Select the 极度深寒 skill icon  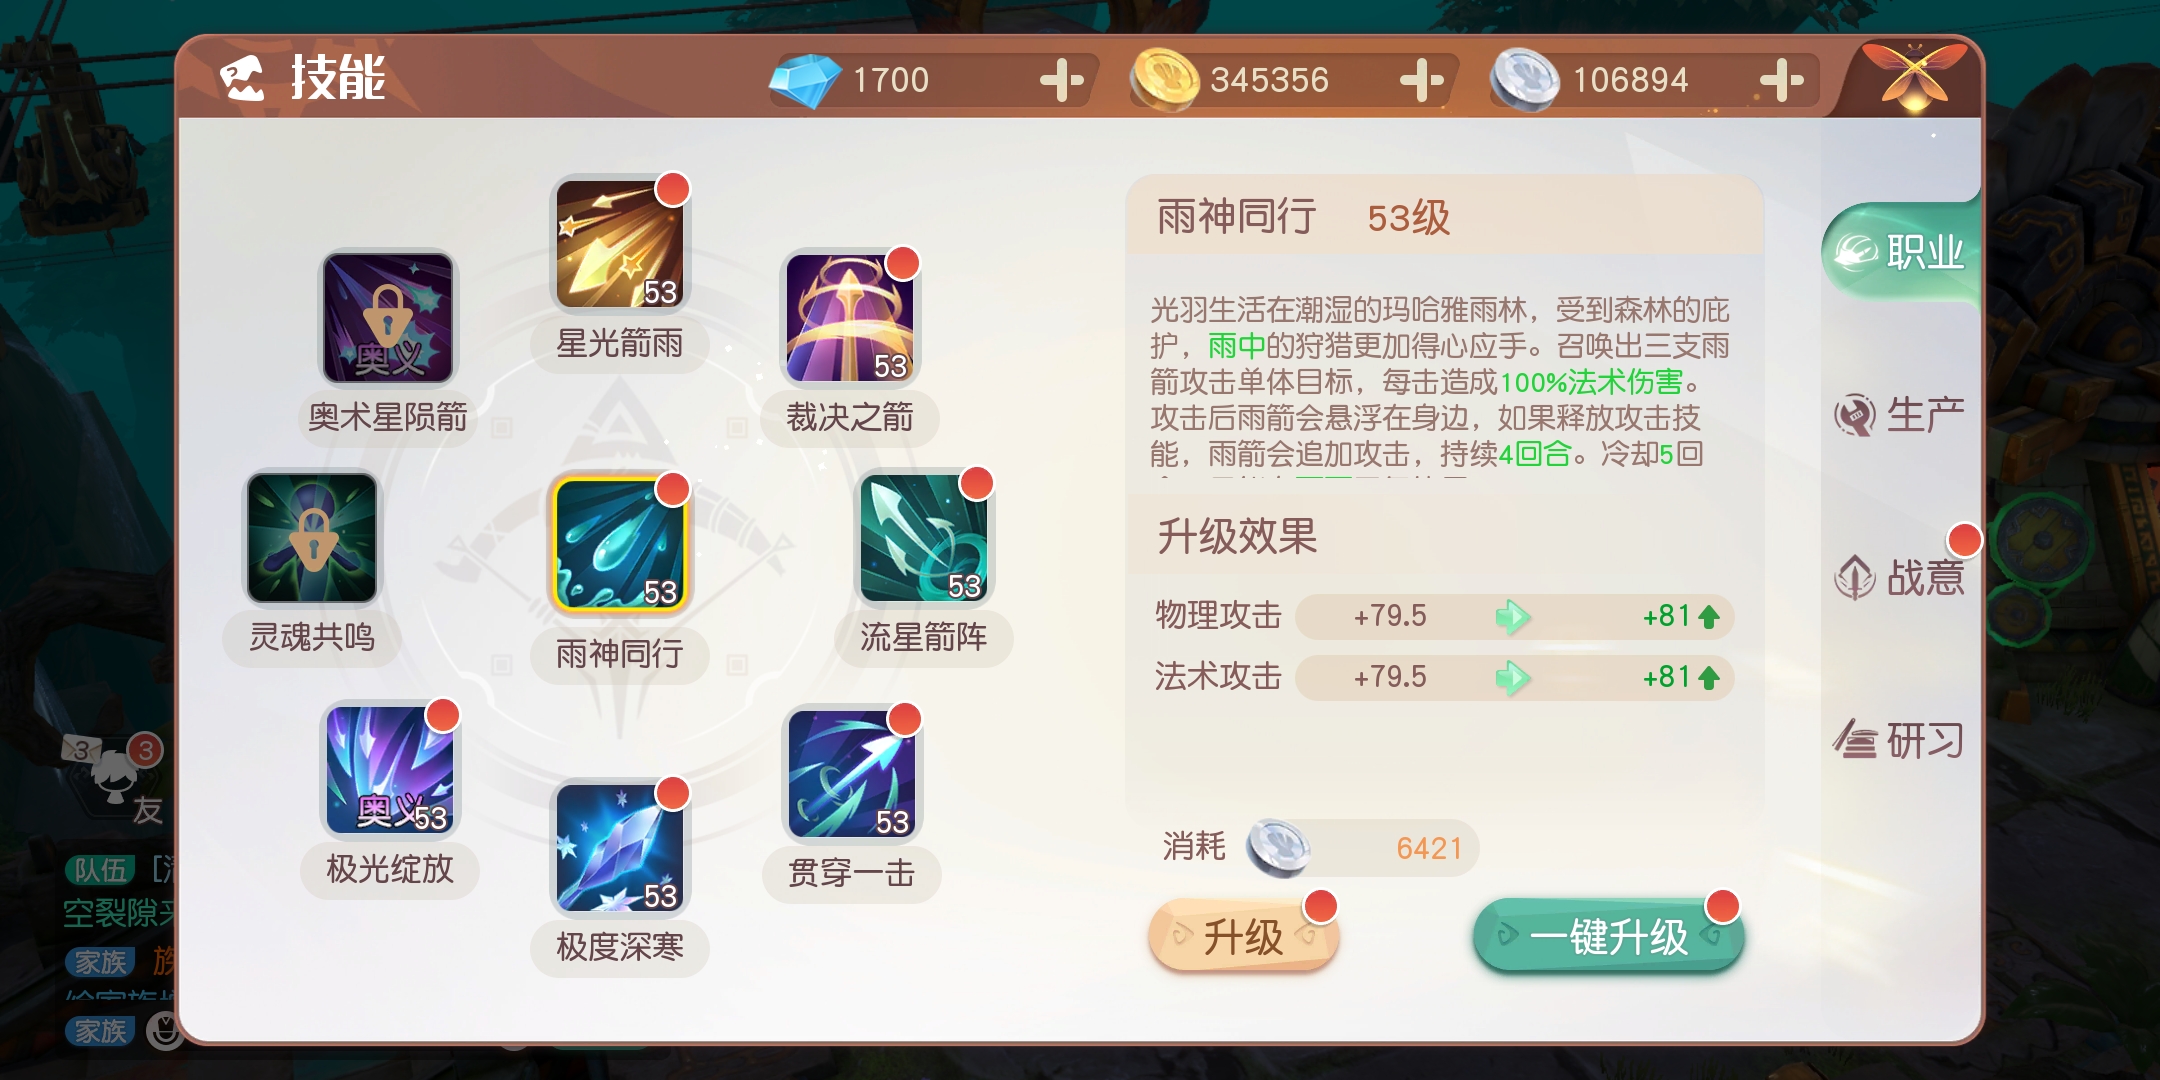coord(619,848)
